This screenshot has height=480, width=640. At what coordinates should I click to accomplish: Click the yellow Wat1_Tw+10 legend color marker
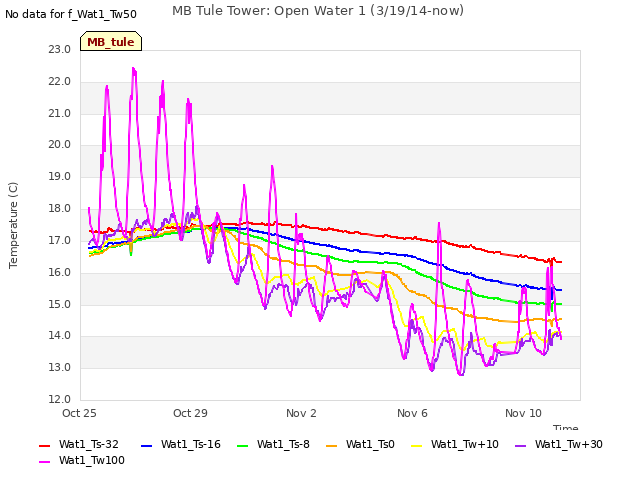(416, 446)
